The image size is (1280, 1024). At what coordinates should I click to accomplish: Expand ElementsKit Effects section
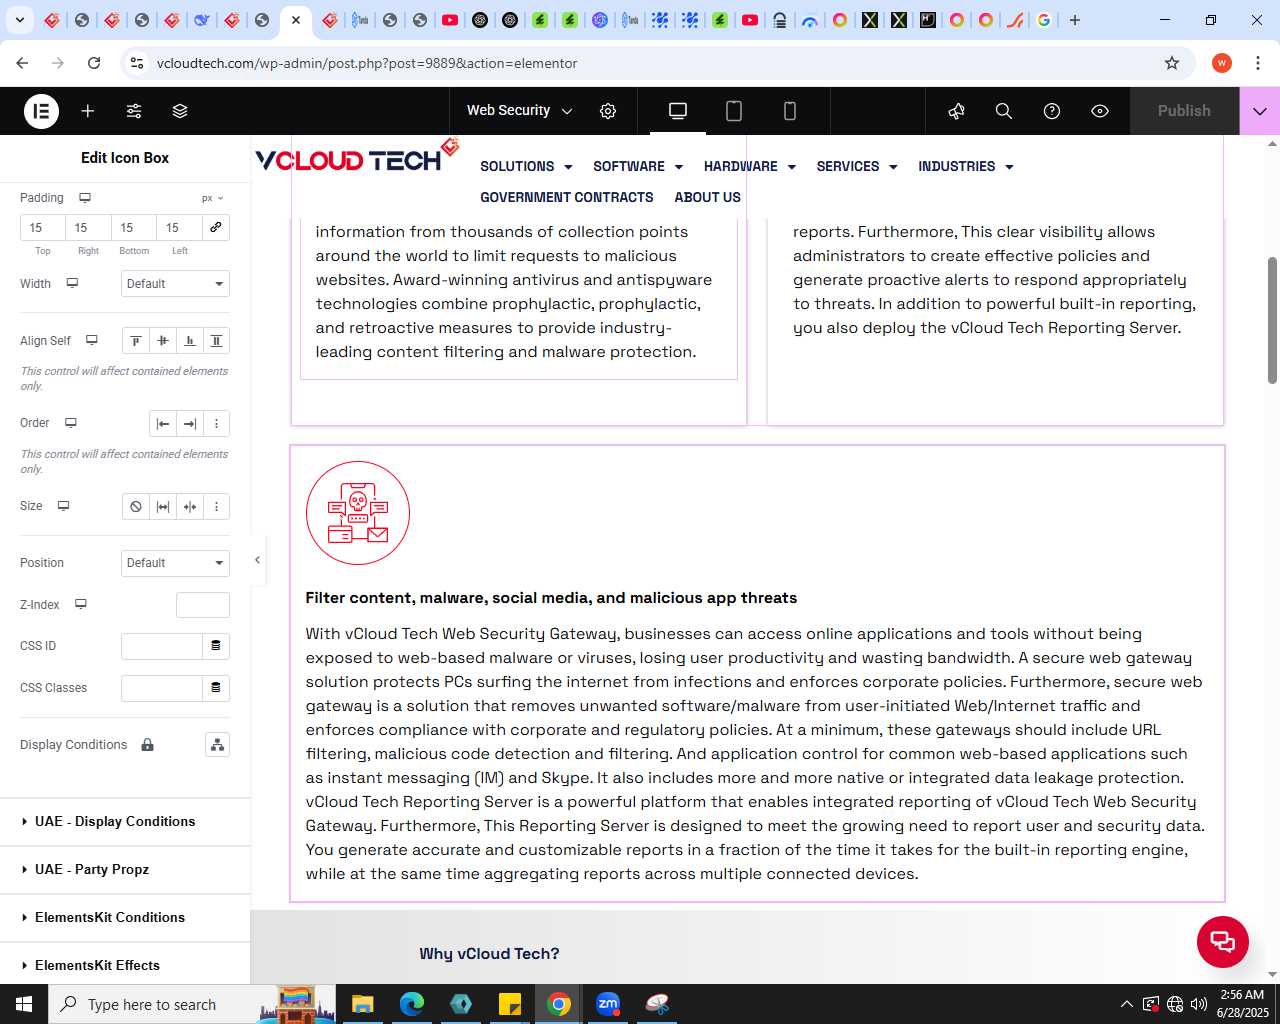125,966
